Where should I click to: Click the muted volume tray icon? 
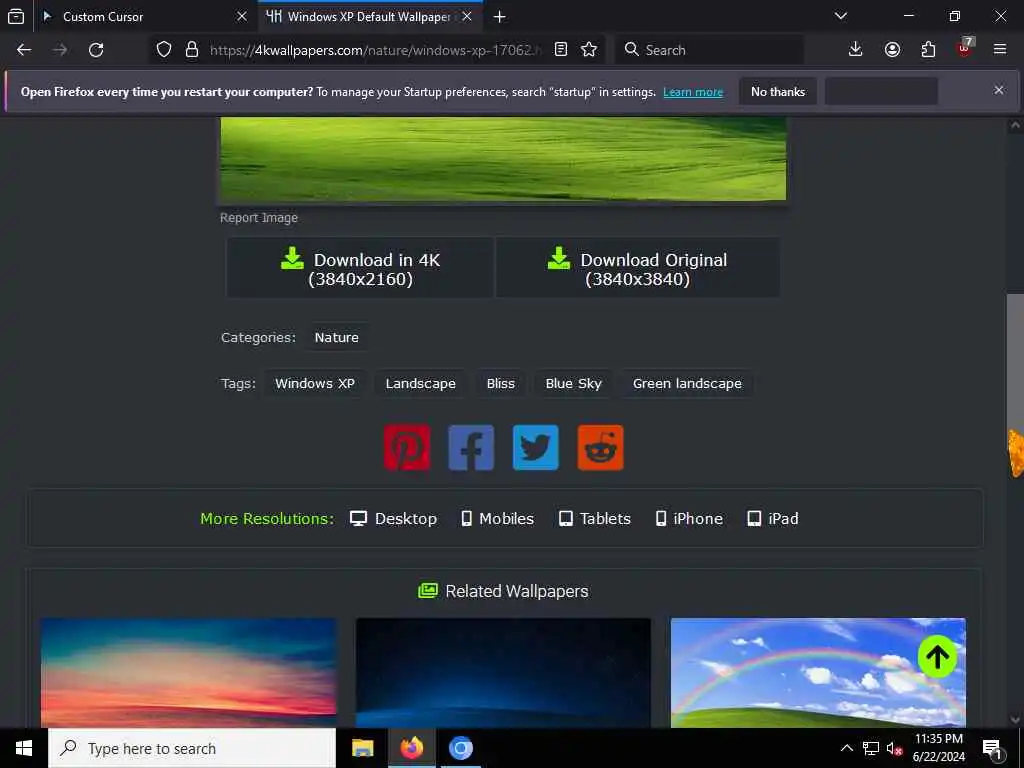(x=894, y=749)
